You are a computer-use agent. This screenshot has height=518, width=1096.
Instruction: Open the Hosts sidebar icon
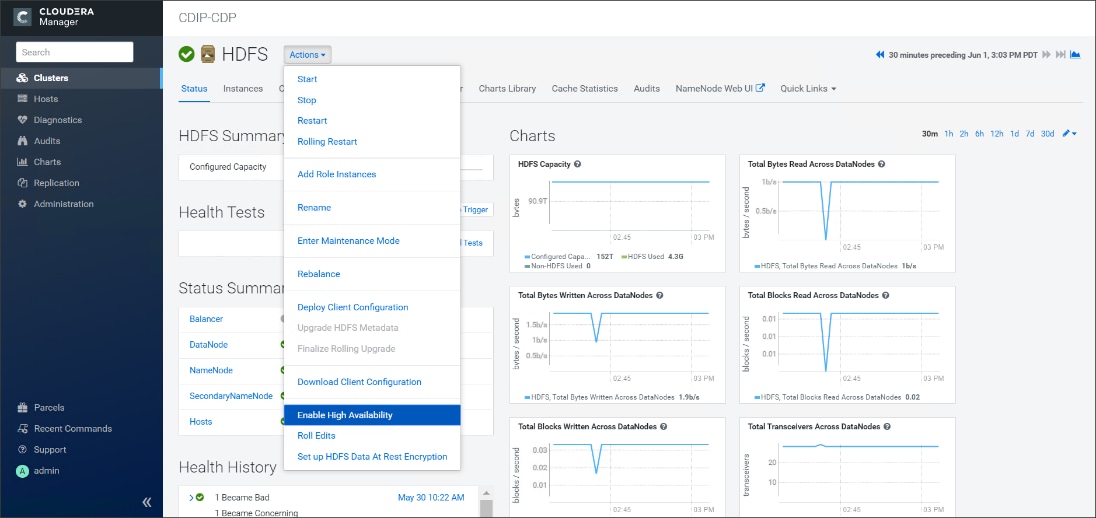22,99
